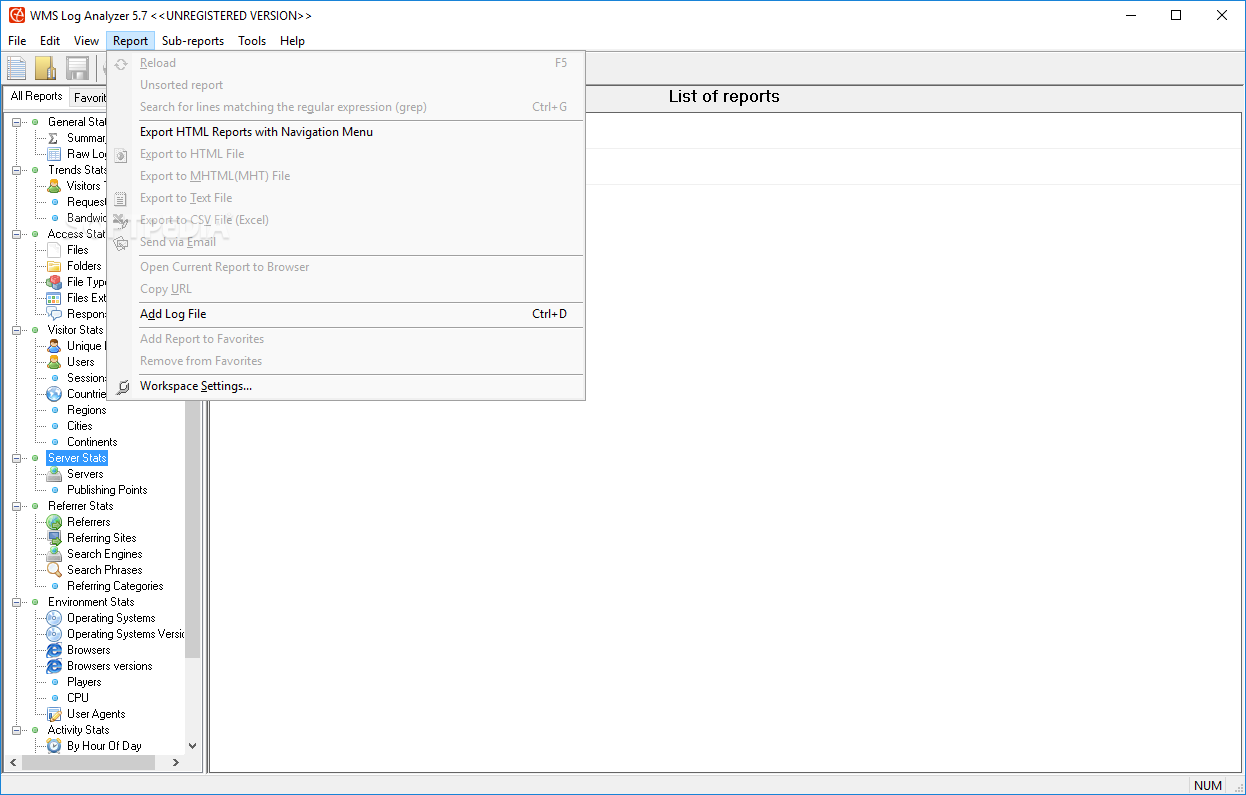Open the Help menu
Image resolution: width=1246 pixels, height=795 pixels.
[292, 41]
